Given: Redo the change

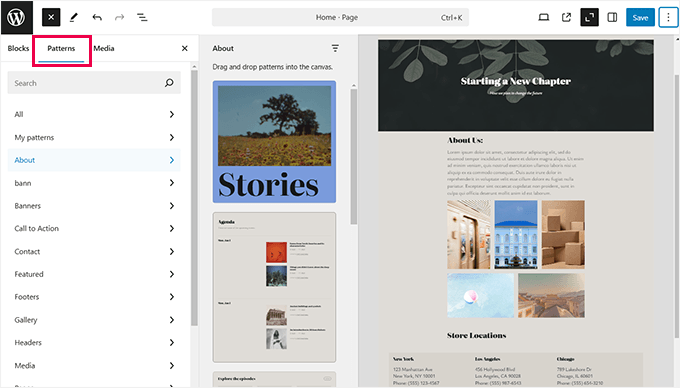Looking at the screenshot, I should pos(119,17).
